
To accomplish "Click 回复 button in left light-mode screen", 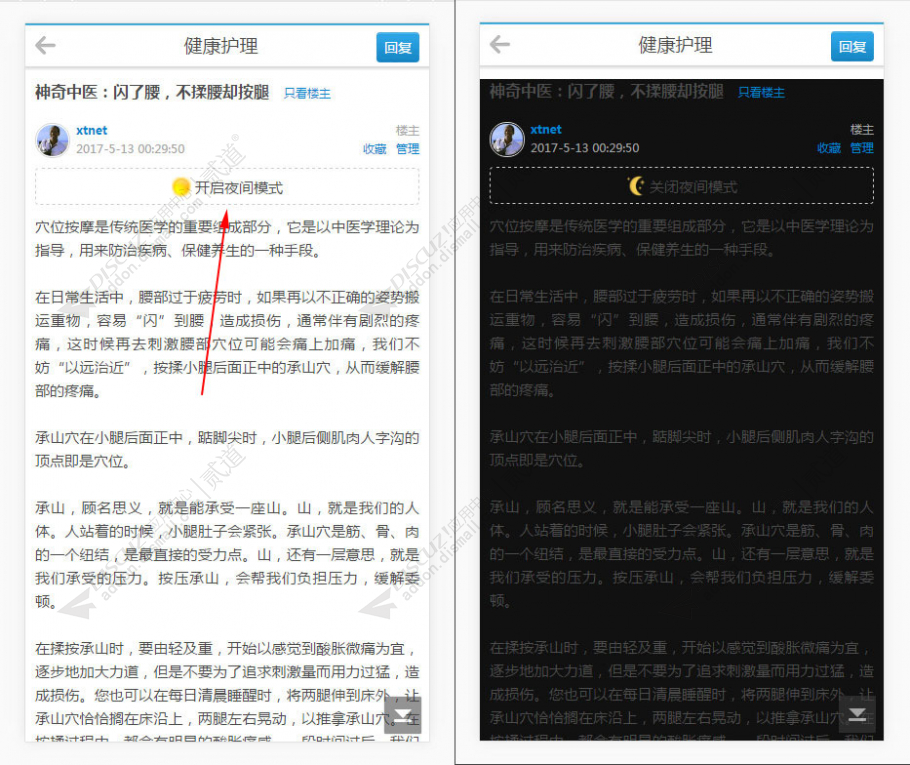I will 398,47.
